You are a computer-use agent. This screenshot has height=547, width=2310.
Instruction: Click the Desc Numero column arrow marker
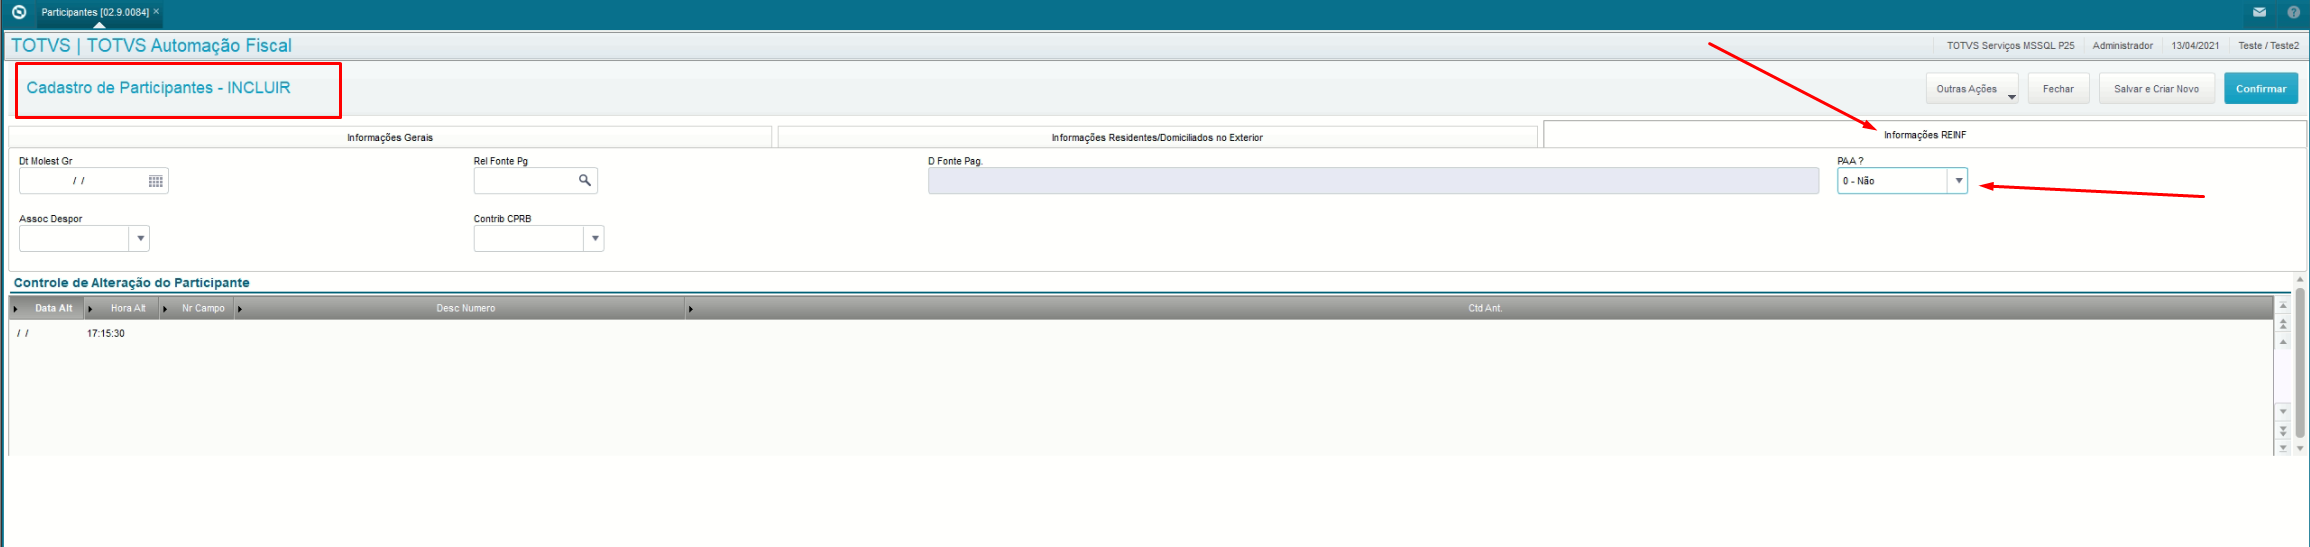[x=240, y=309]
